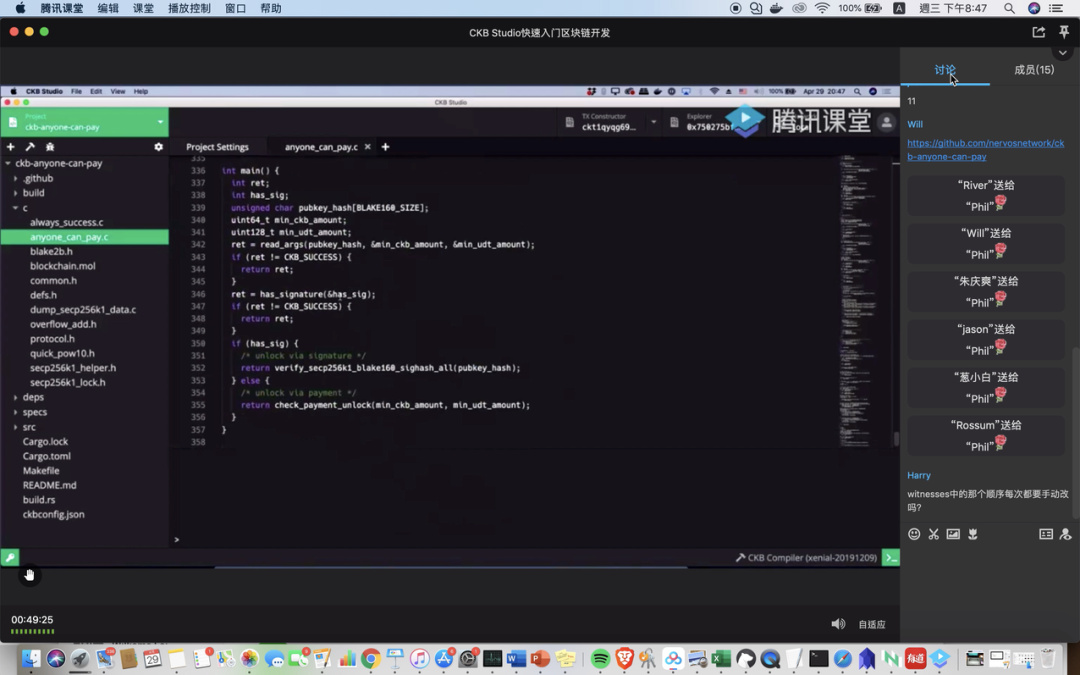Collapse the ckb-anyone-can-pay root folder

pos(8,163)
